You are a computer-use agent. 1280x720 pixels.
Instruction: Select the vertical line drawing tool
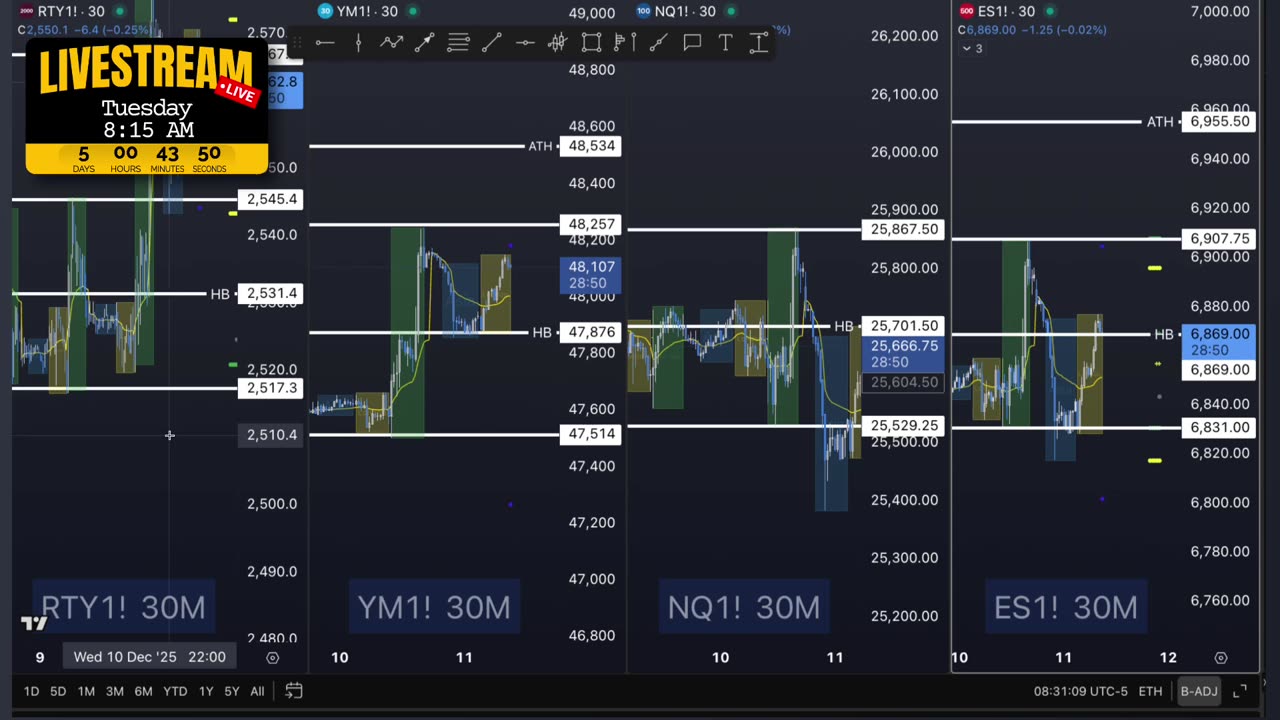tap(358, 42)
